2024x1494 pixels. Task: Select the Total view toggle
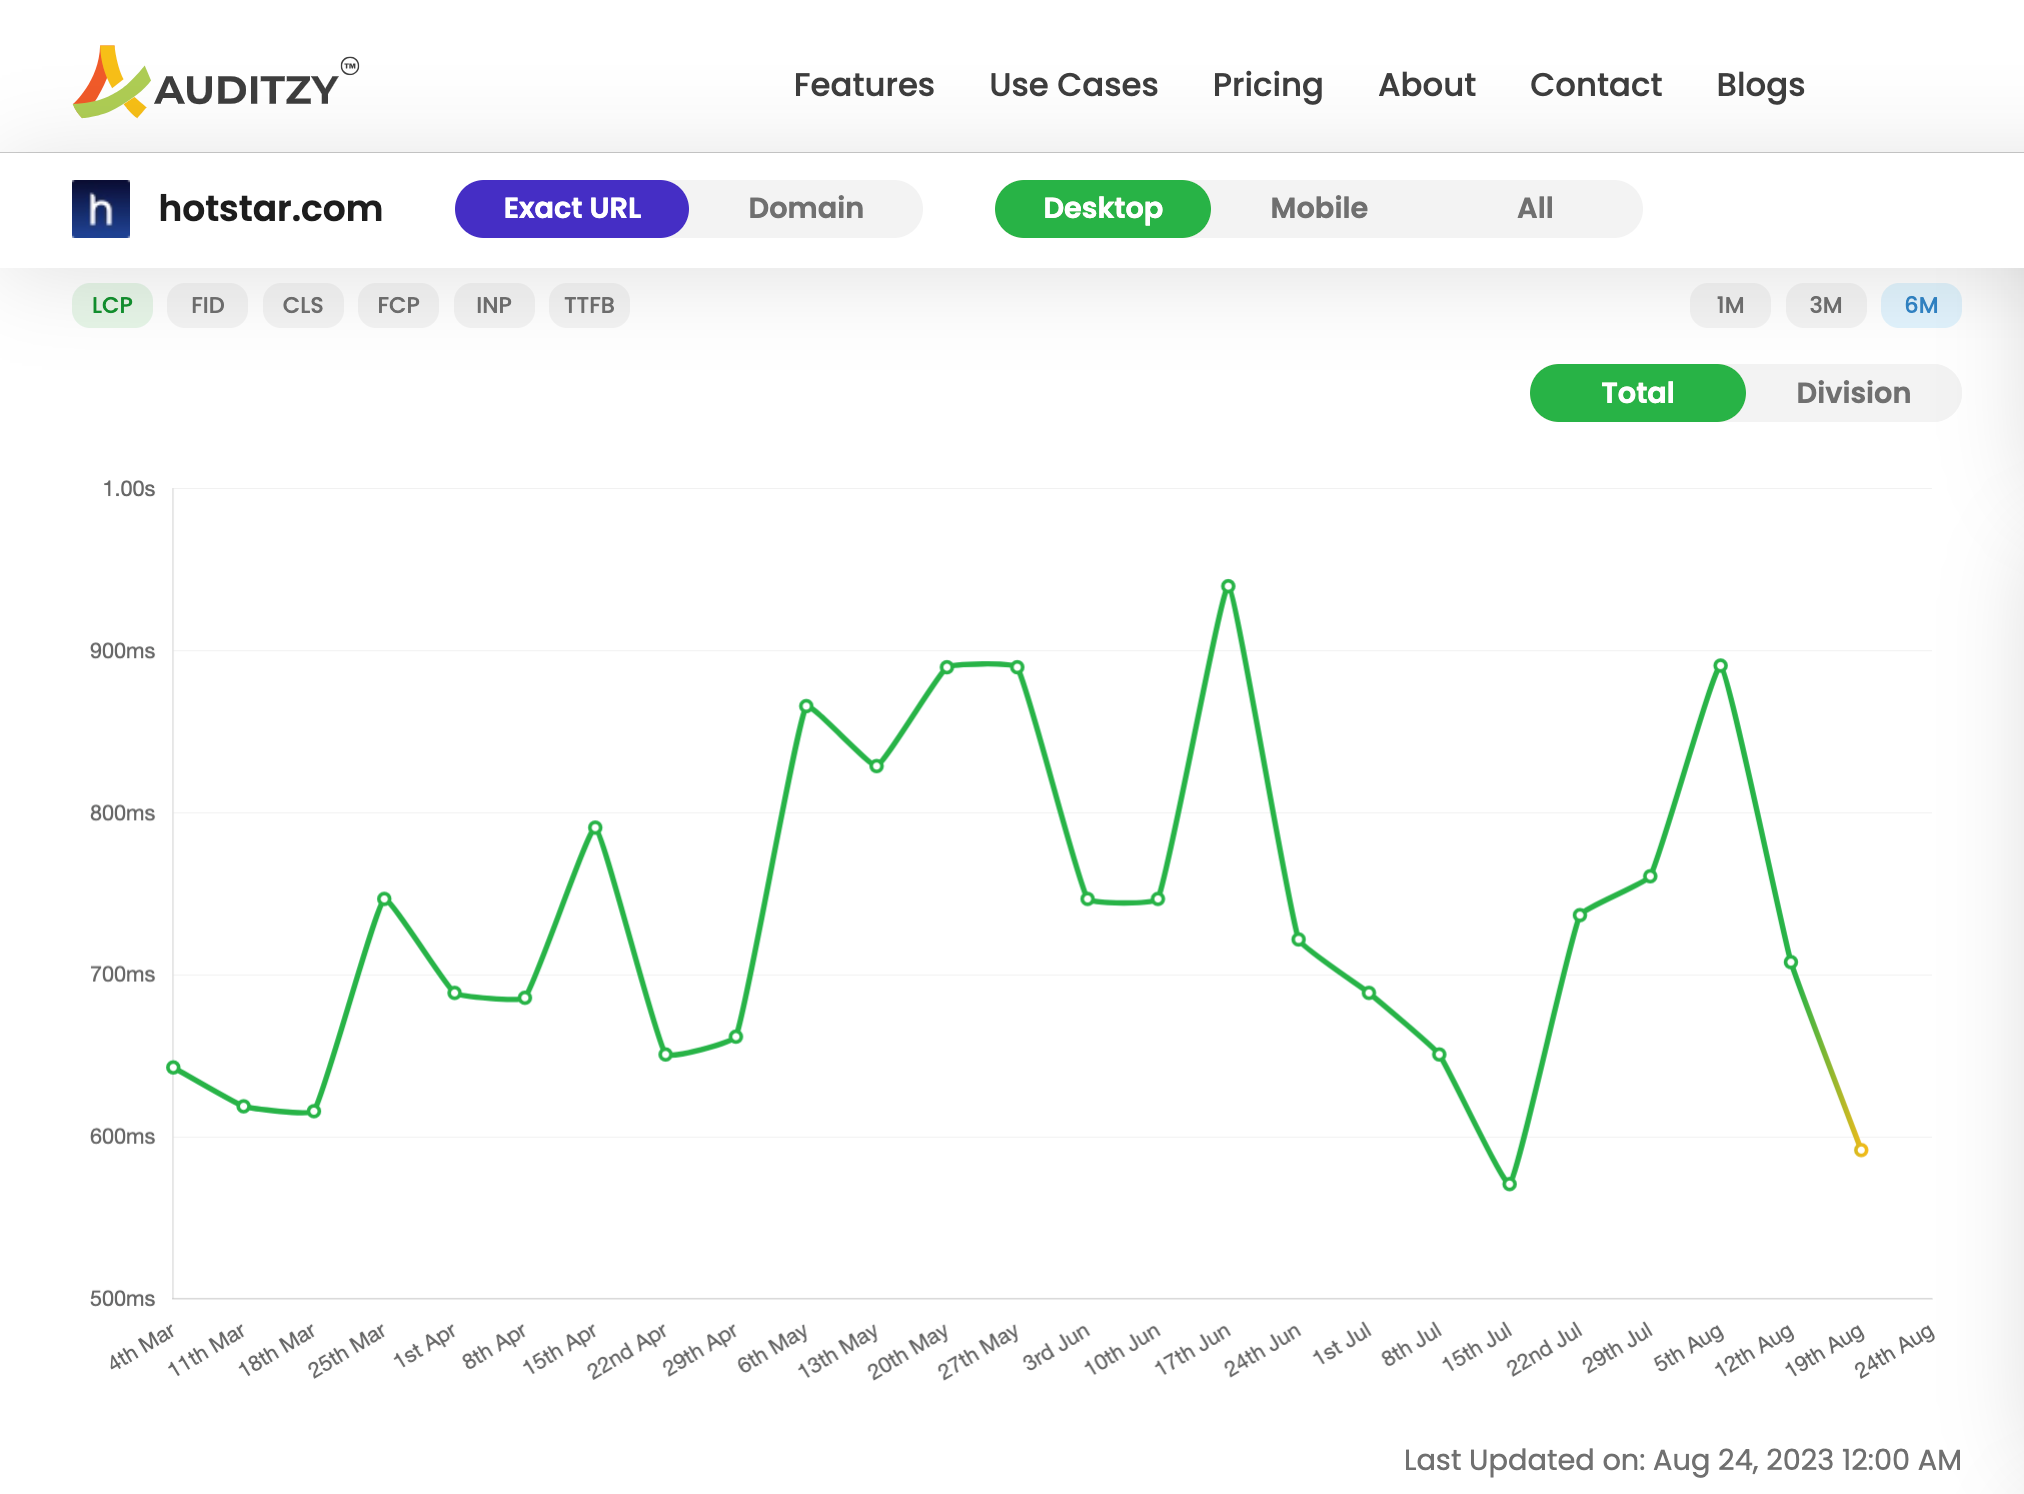click(x=1638, y=393)
